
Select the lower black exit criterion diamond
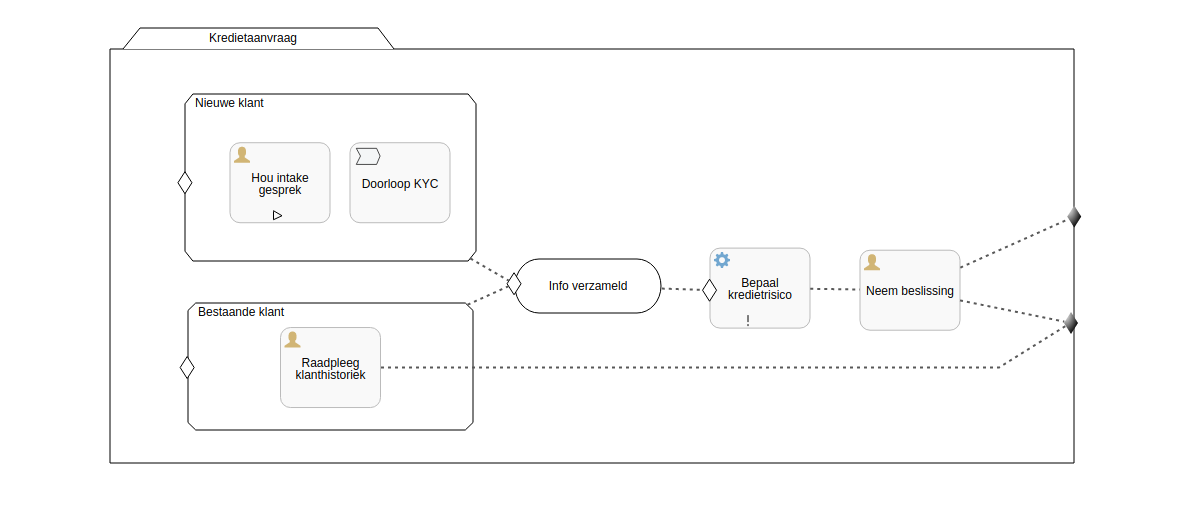pos(1071,323)
